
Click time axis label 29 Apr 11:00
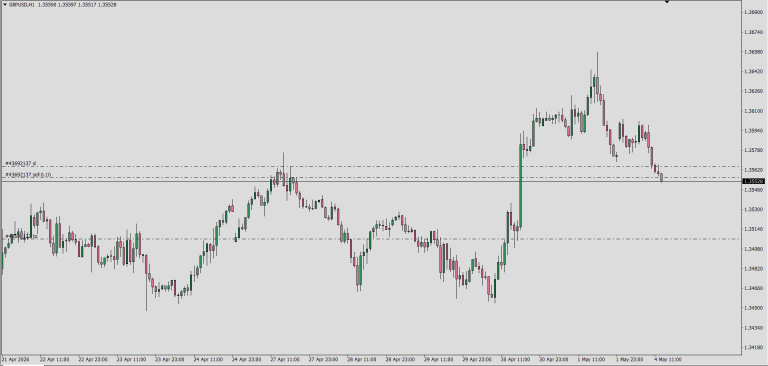pyautogui.click(x=439, y=360)
